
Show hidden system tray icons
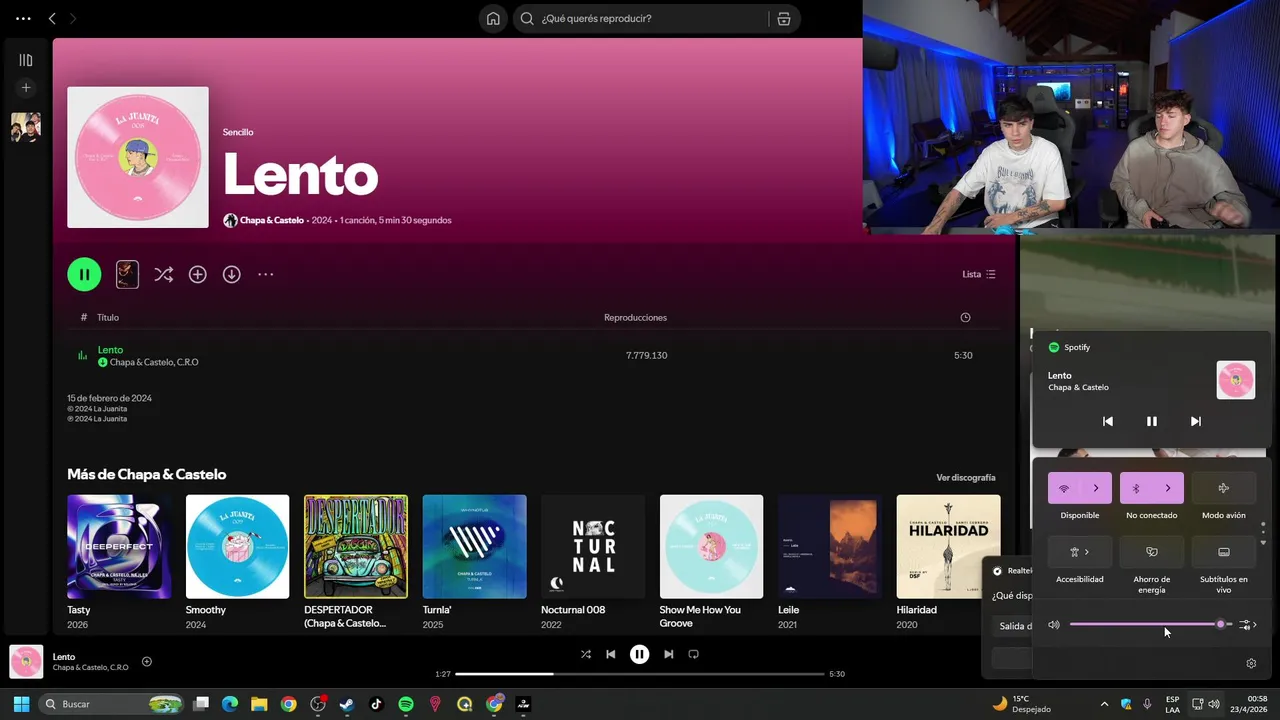(1104, 704)
